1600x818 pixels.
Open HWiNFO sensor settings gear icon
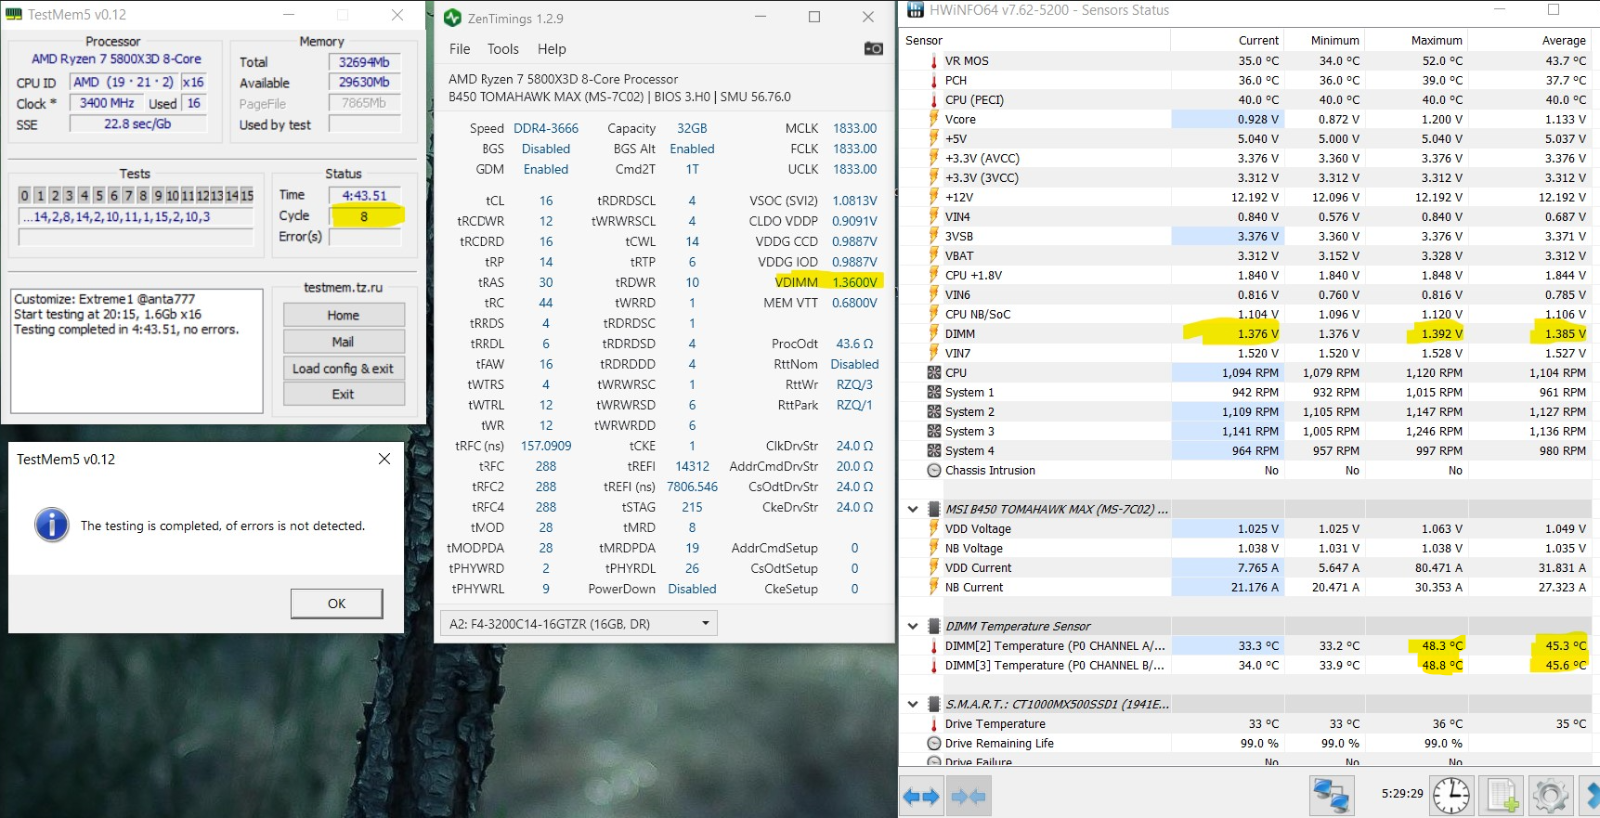1550,796
